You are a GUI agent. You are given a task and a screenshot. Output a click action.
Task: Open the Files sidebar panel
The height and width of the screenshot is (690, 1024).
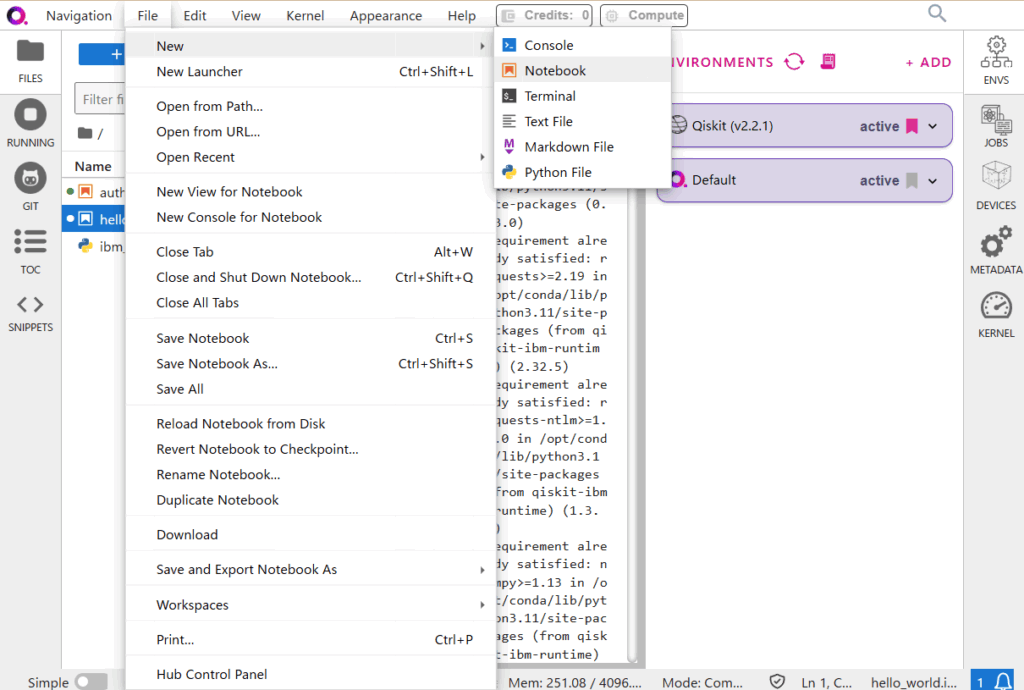coord(30,60)
